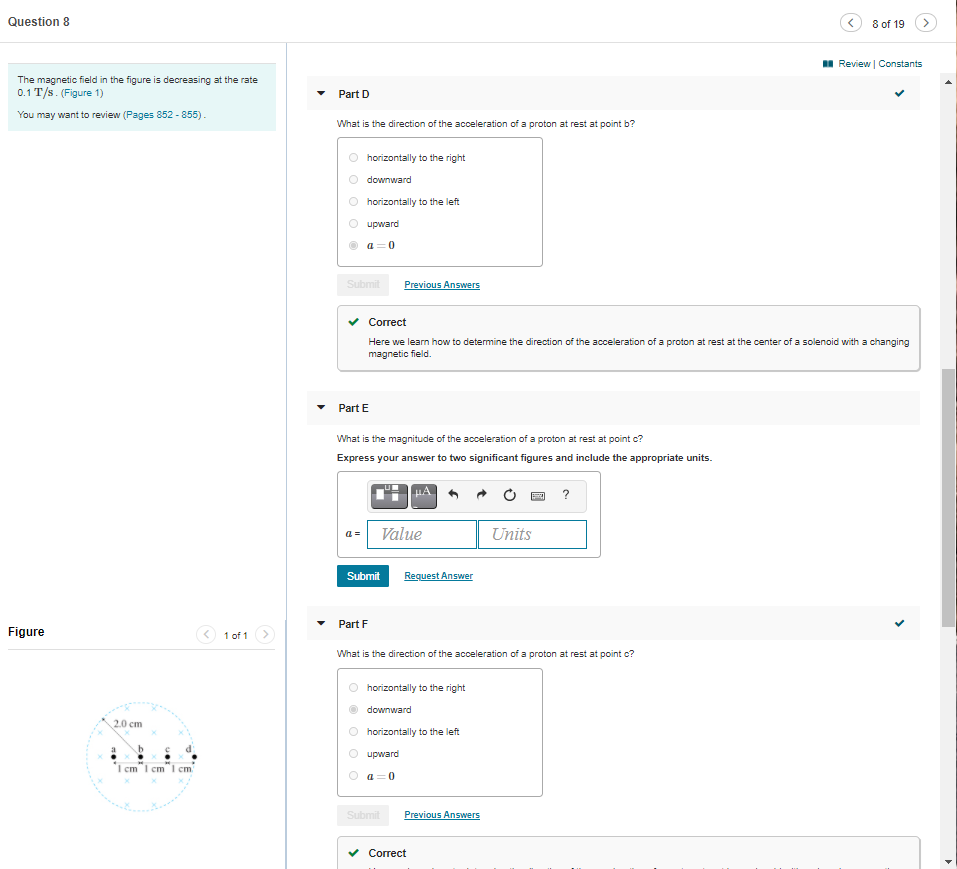Go to next question arrow
This screenshot has height=869, width=957.
pos(926,23)
